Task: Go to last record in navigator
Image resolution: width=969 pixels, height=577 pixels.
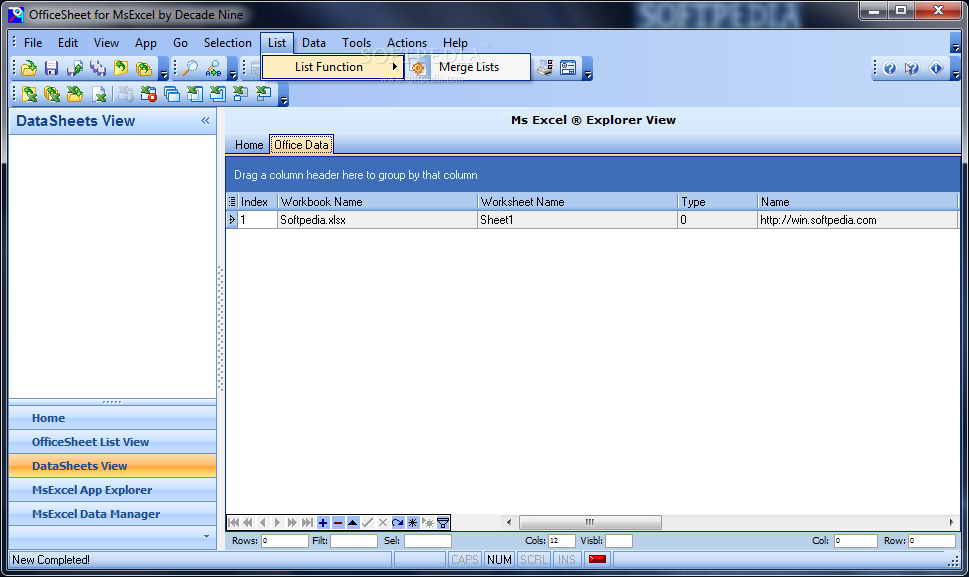Action: point(307,523)
